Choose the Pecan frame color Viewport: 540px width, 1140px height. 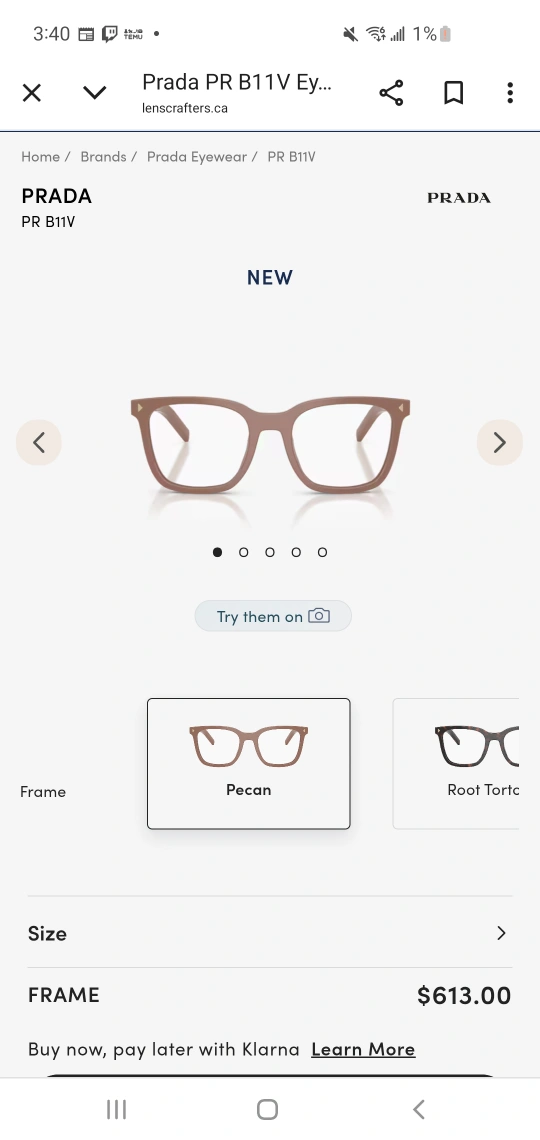(249, 763)
